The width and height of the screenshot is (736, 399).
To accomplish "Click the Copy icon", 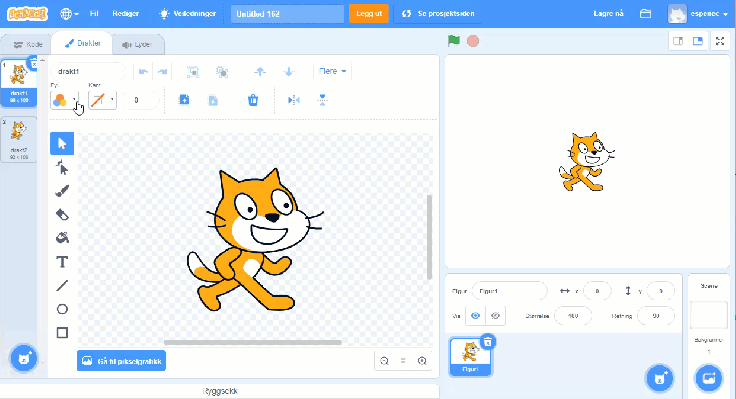I will coord(184,100).
